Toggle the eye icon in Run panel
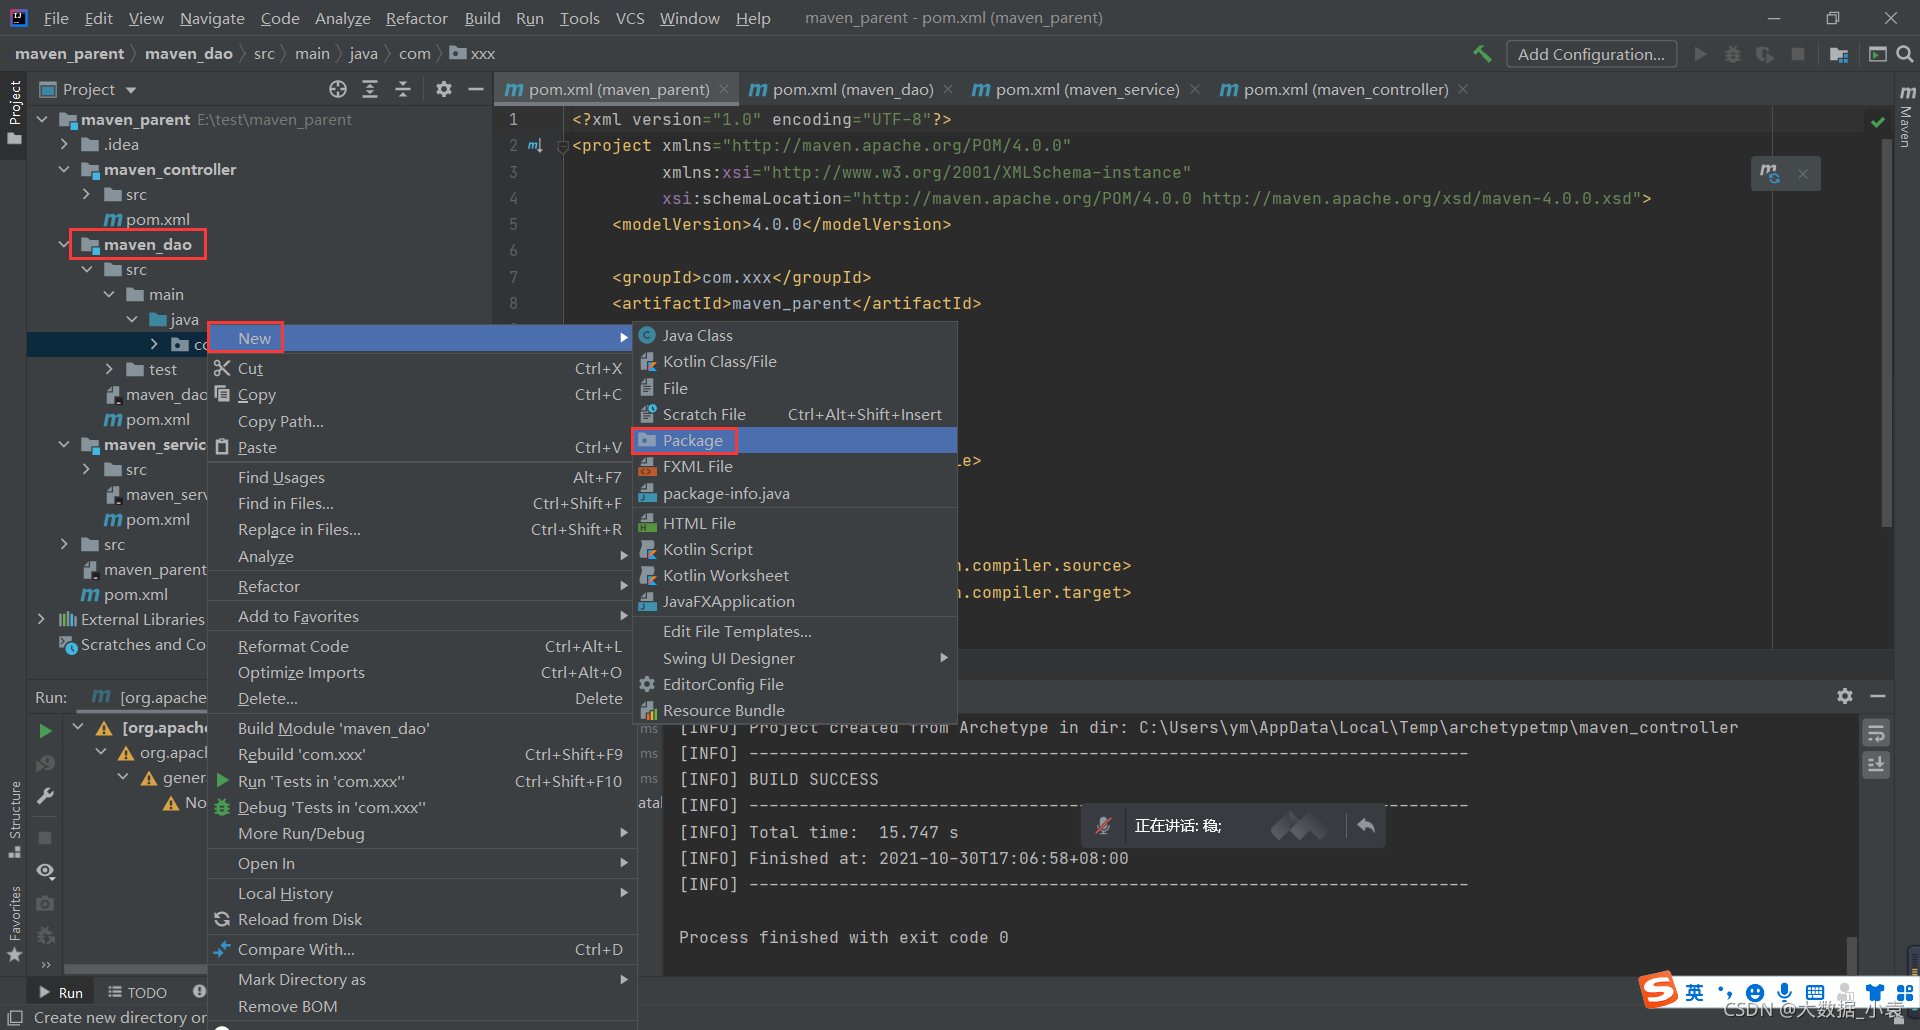This screenshot has height=1030, width=1920. click(x=45, y=871)
